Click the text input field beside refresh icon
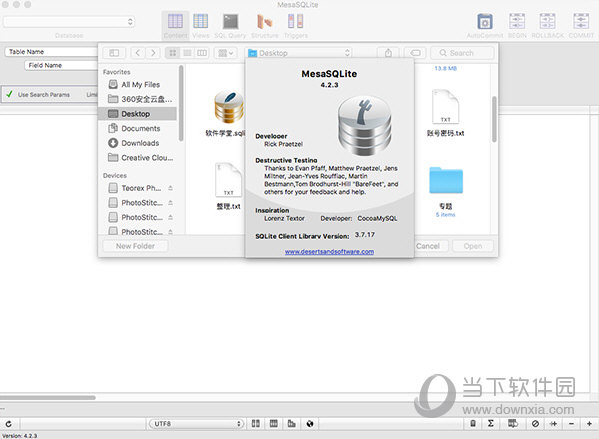The image size is (599, 439). coord(82,423)
